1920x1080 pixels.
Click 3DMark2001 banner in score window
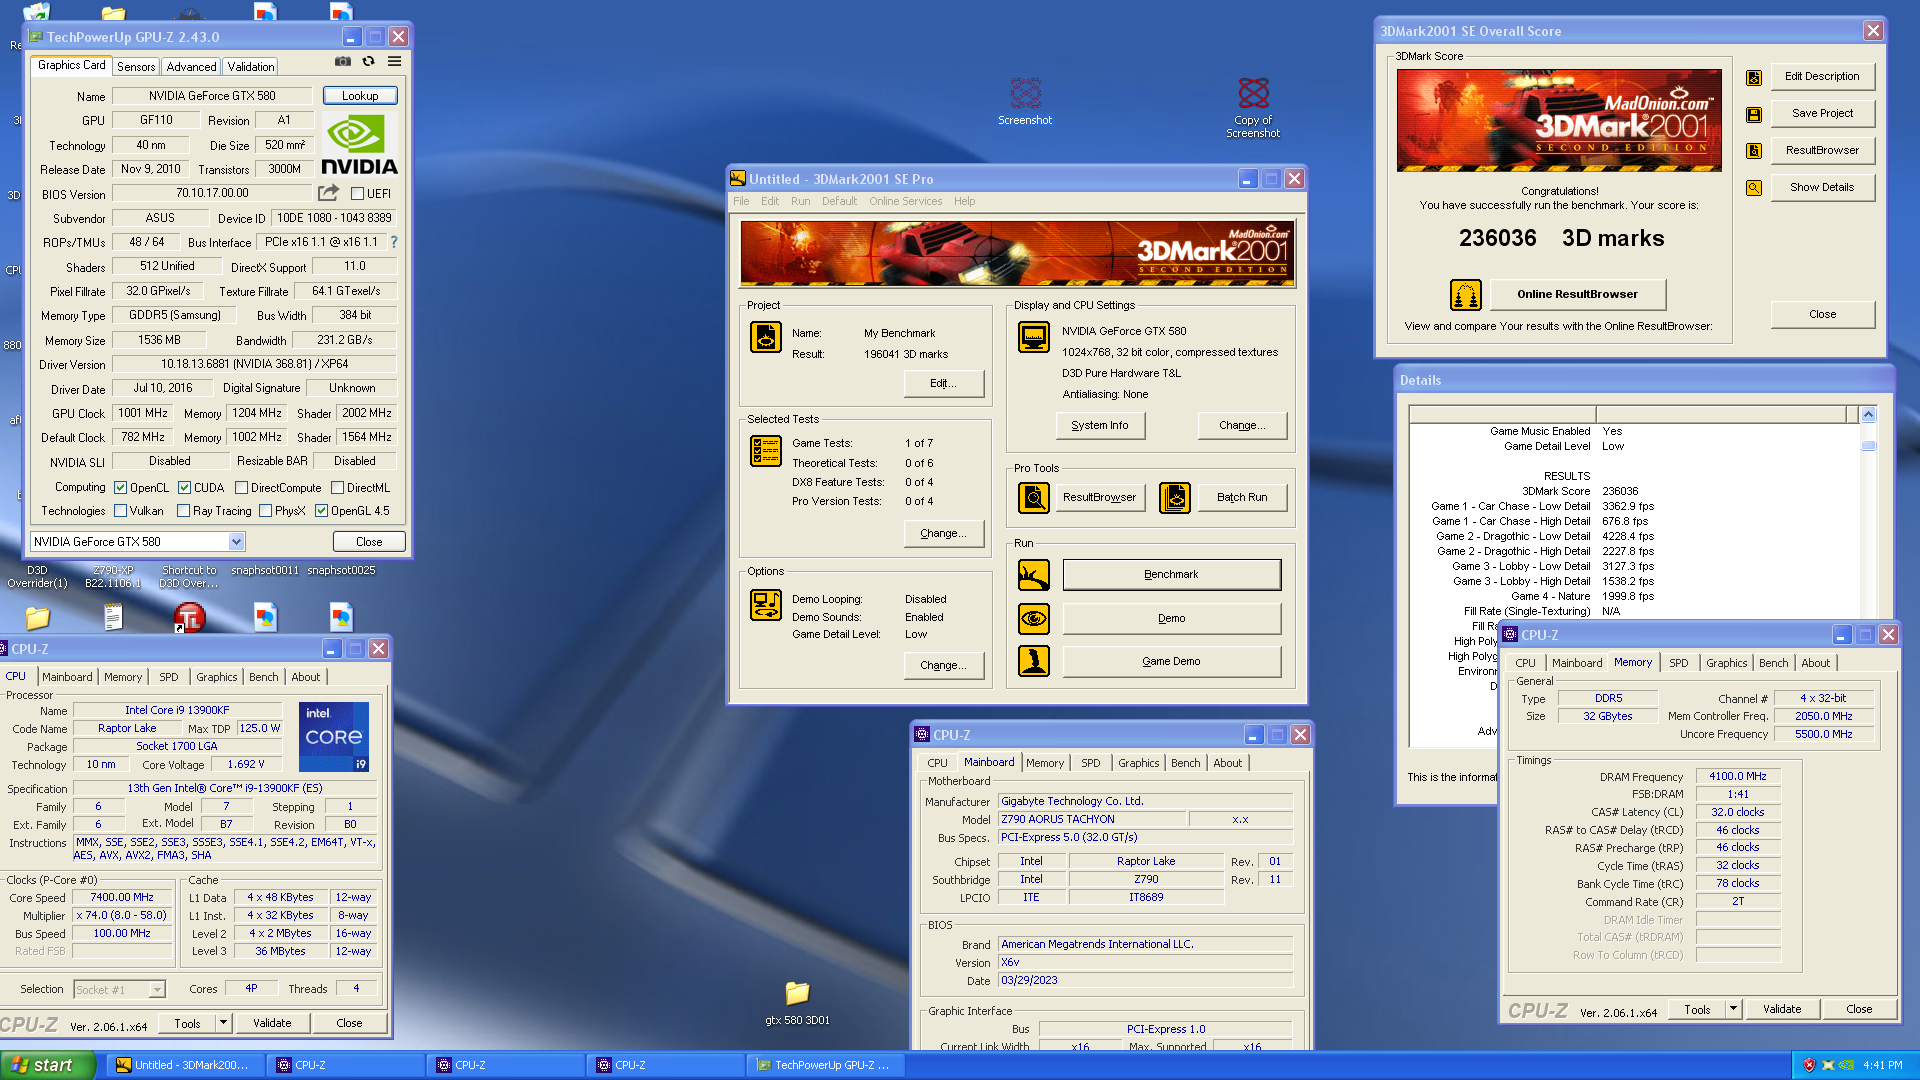tap(1559, 120)
